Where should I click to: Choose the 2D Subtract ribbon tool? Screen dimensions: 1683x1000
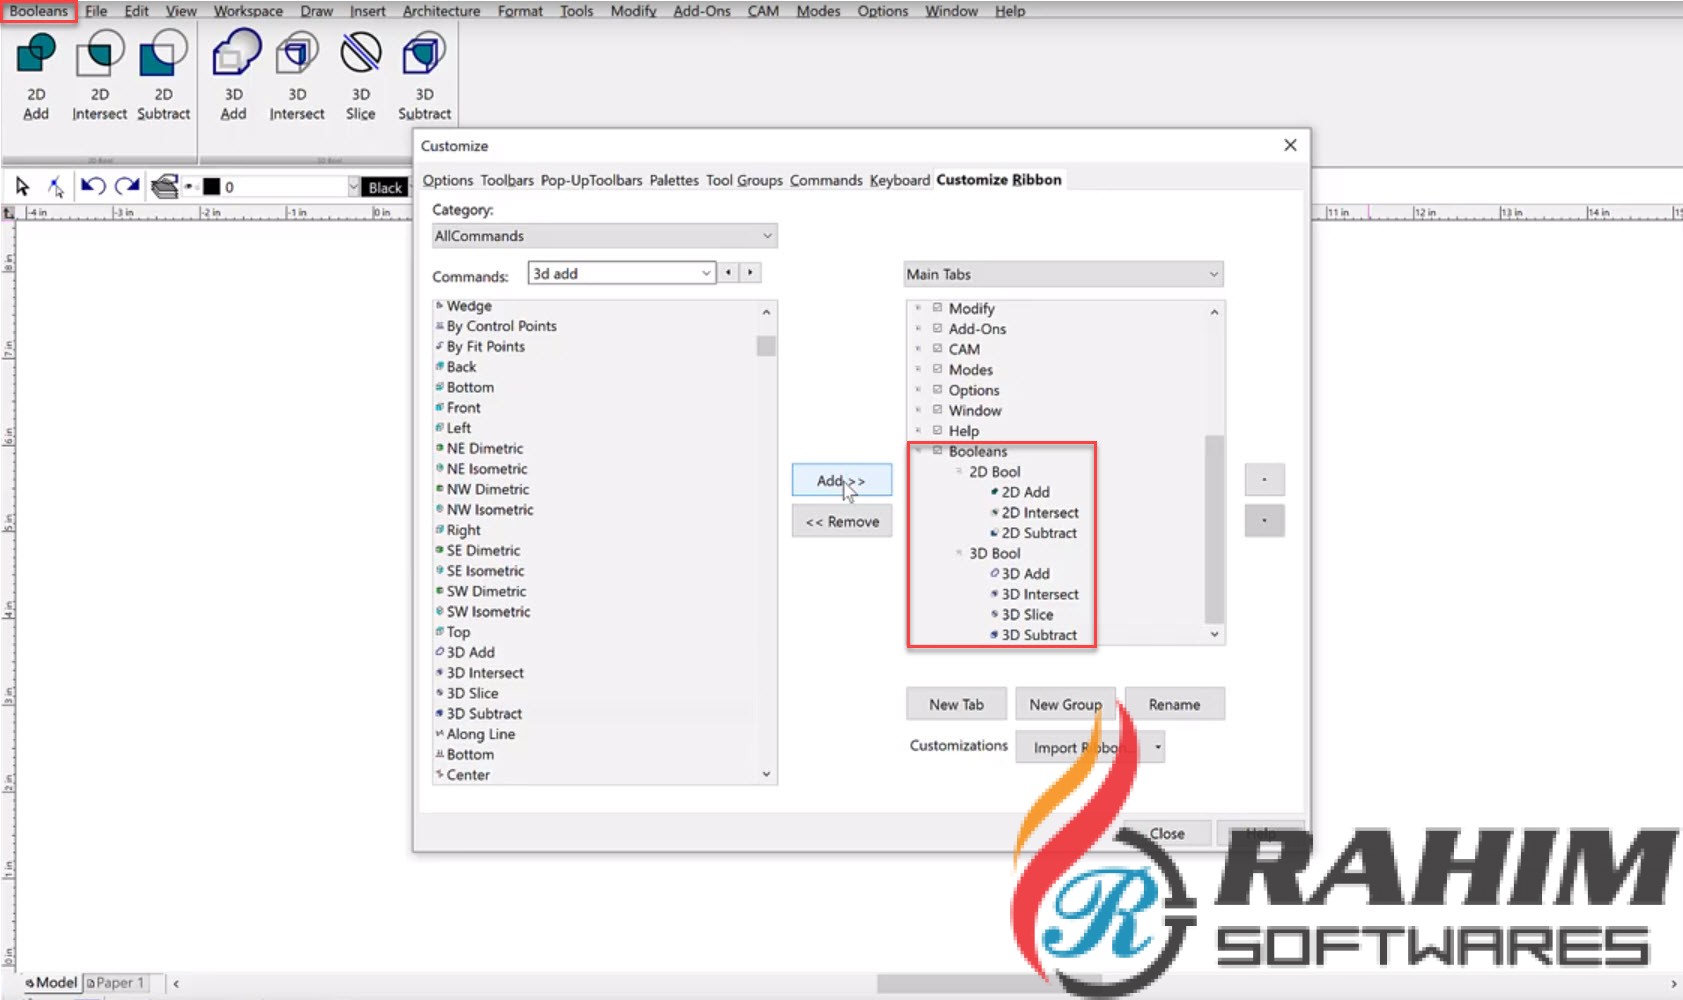(x=163, y=78)
